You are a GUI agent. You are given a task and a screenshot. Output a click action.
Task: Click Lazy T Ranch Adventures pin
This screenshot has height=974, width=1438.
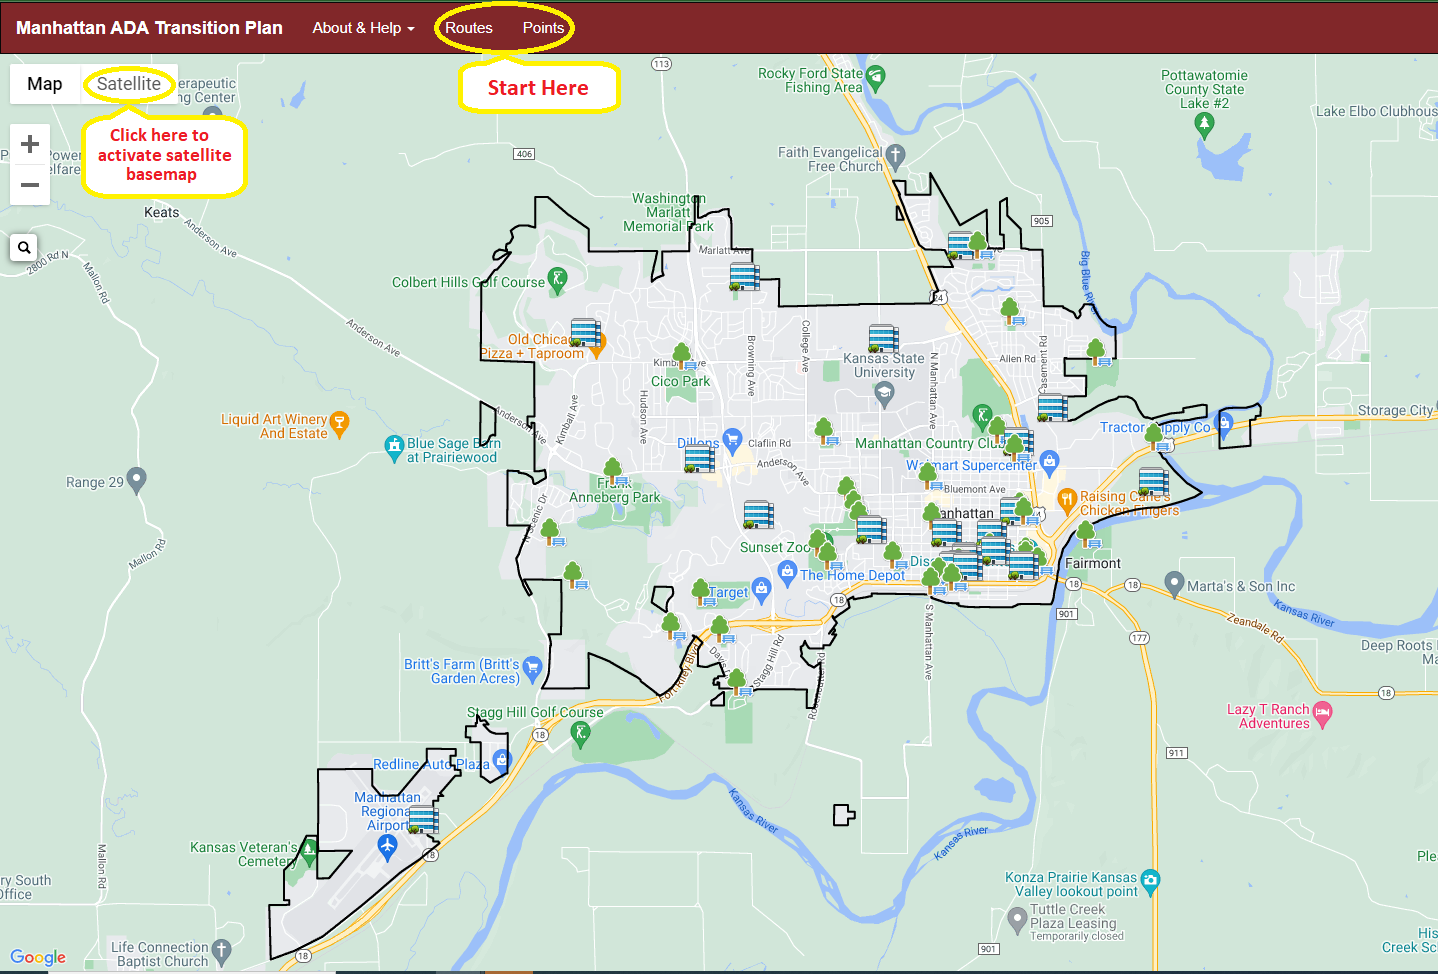coord(1323,714)
